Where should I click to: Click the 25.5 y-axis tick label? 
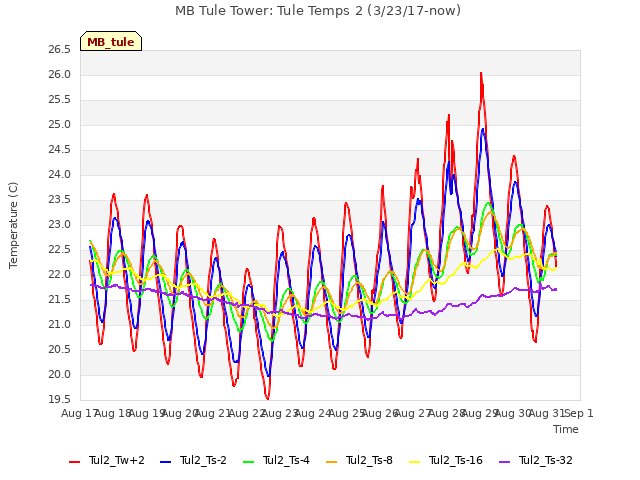60,100
